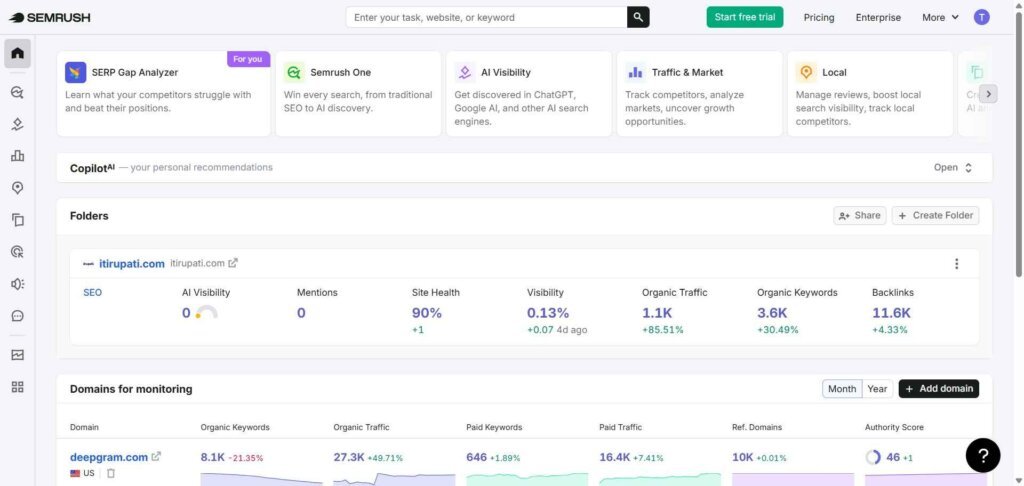Click the delete trash icon under deepgram.com

tap(110, 473)
